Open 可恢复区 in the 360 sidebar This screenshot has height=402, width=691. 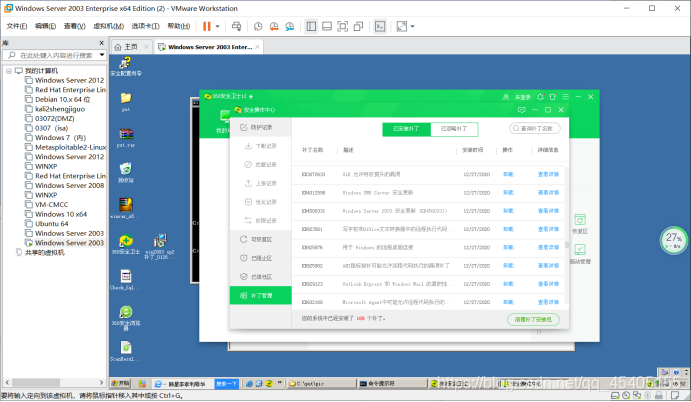tap(260, 239)
